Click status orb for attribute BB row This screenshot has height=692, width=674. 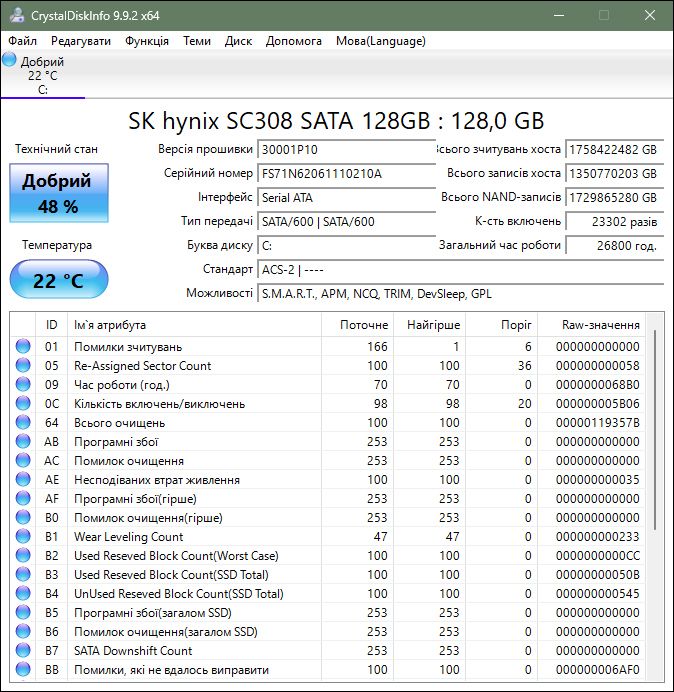coord(23,669)
